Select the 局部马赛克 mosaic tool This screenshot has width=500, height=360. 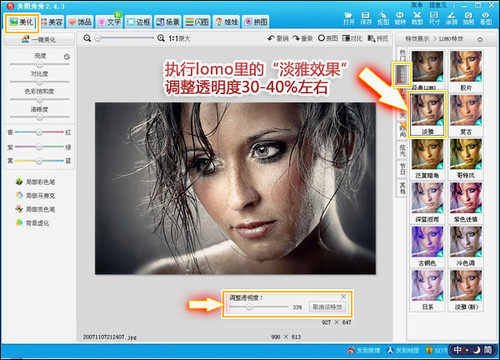(x=35, y=195)
